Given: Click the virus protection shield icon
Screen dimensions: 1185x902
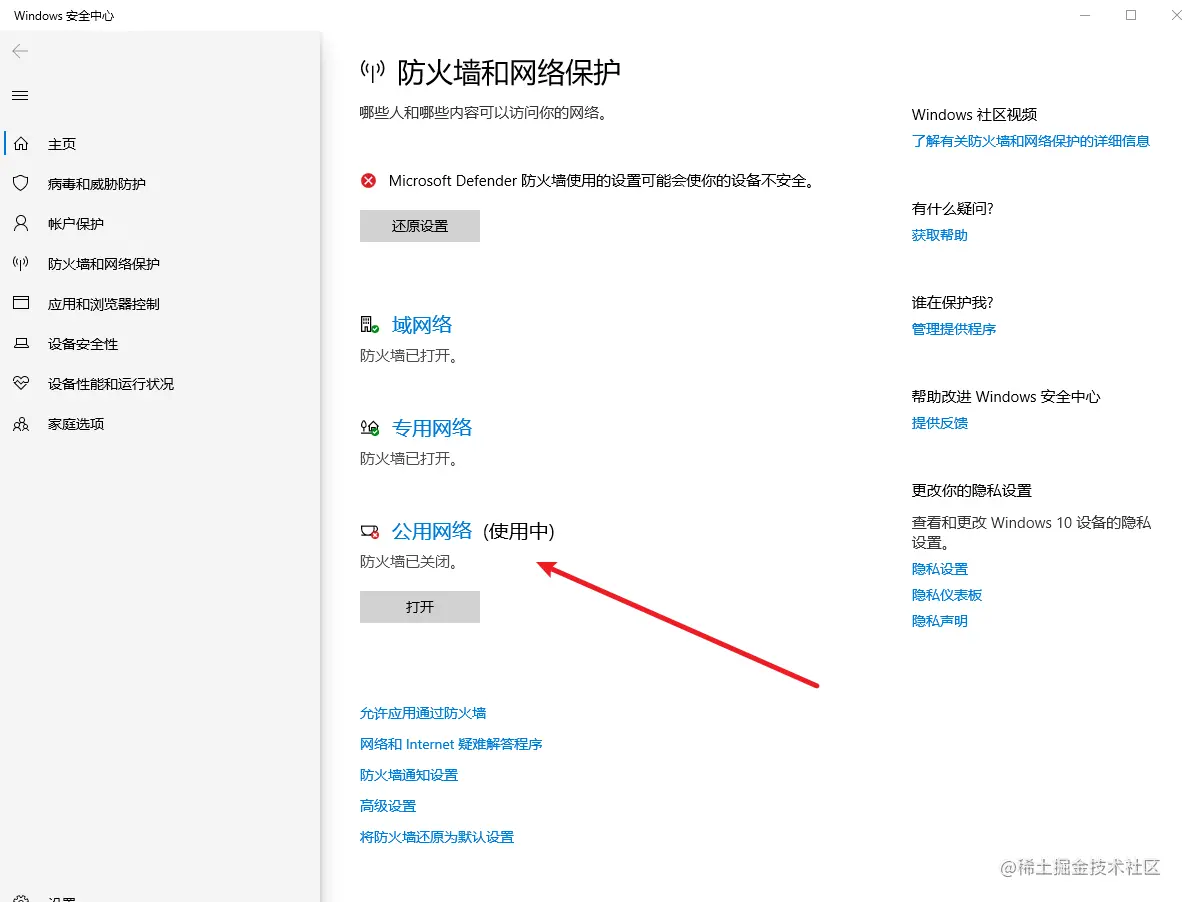Looking at the screenshot, I should 21,184.
